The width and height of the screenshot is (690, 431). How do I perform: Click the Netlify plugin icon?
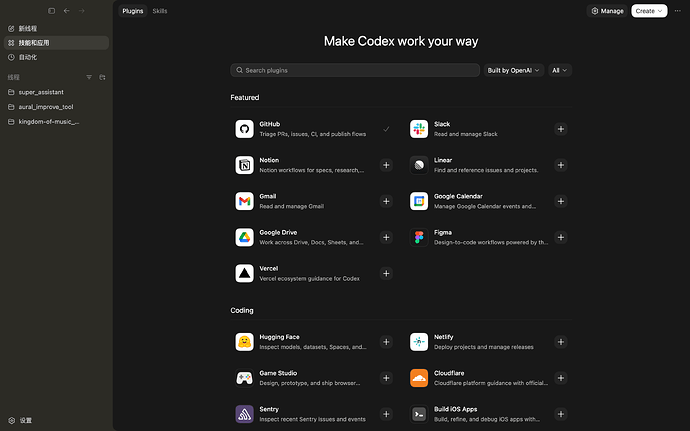[x=419, y=342]
